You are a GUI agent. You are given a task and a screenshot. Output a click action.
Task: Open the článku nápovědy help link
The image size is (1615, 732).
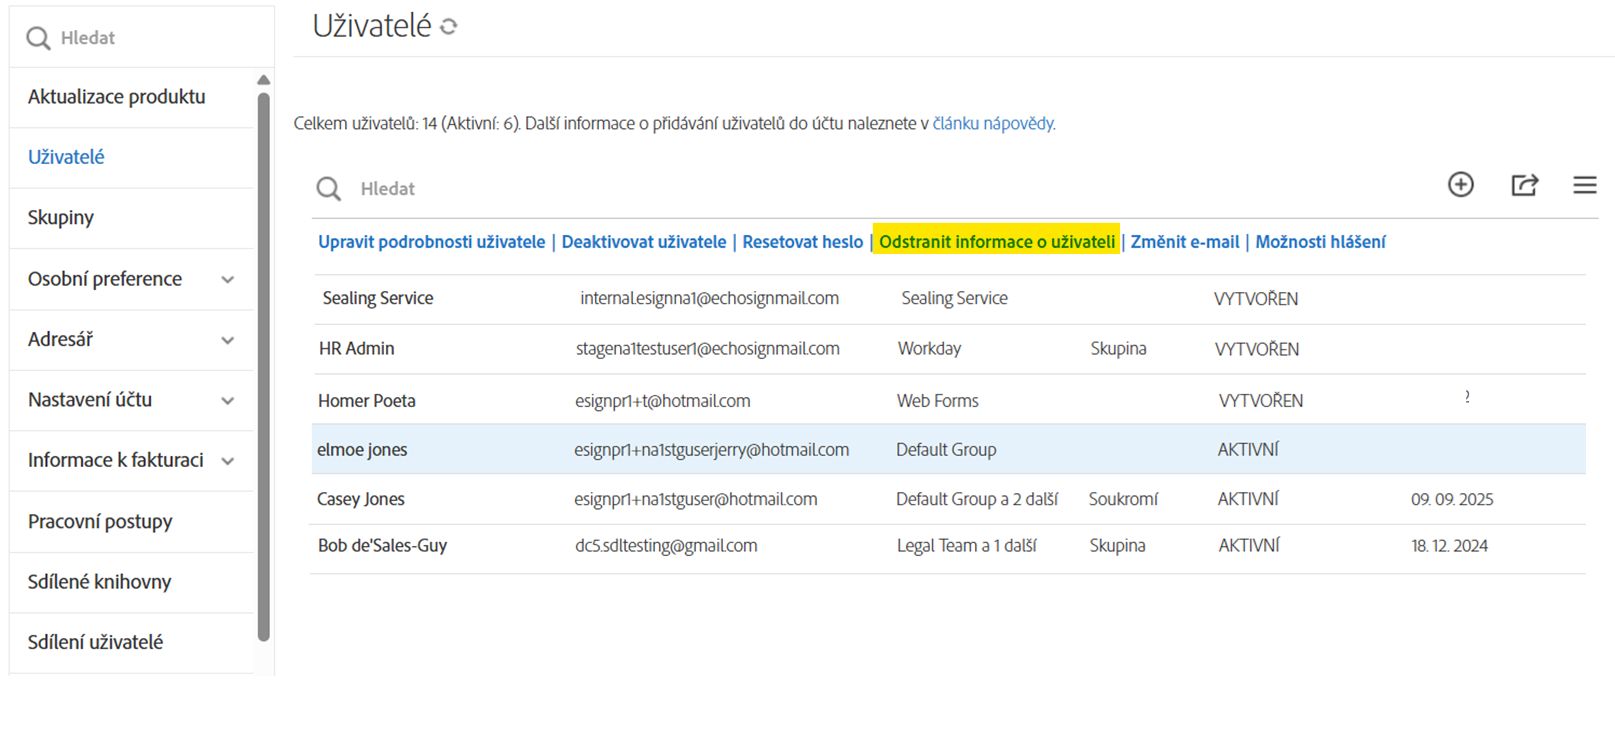(993, 124)
